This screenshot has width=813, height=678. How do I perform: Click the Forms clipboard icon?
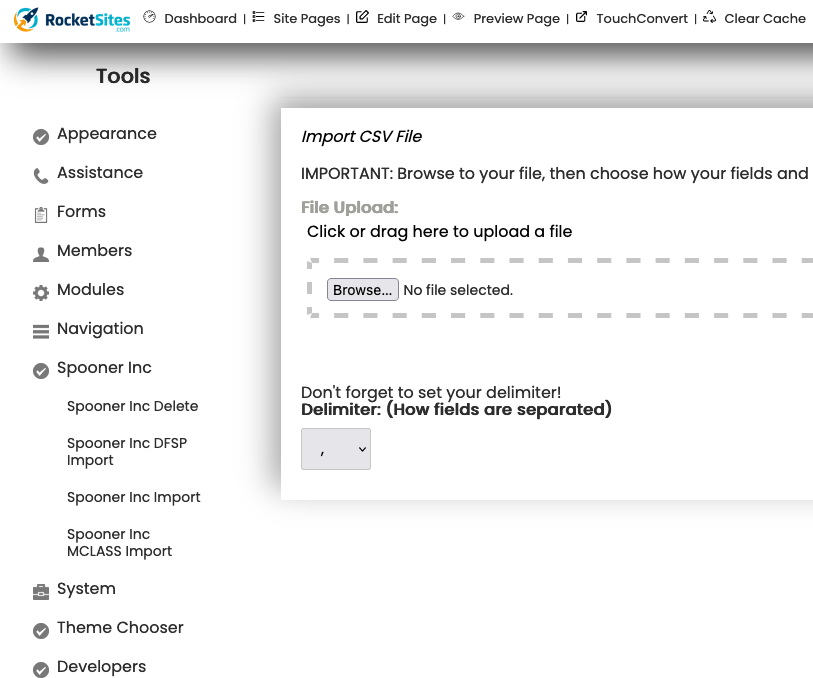[41, 215]
